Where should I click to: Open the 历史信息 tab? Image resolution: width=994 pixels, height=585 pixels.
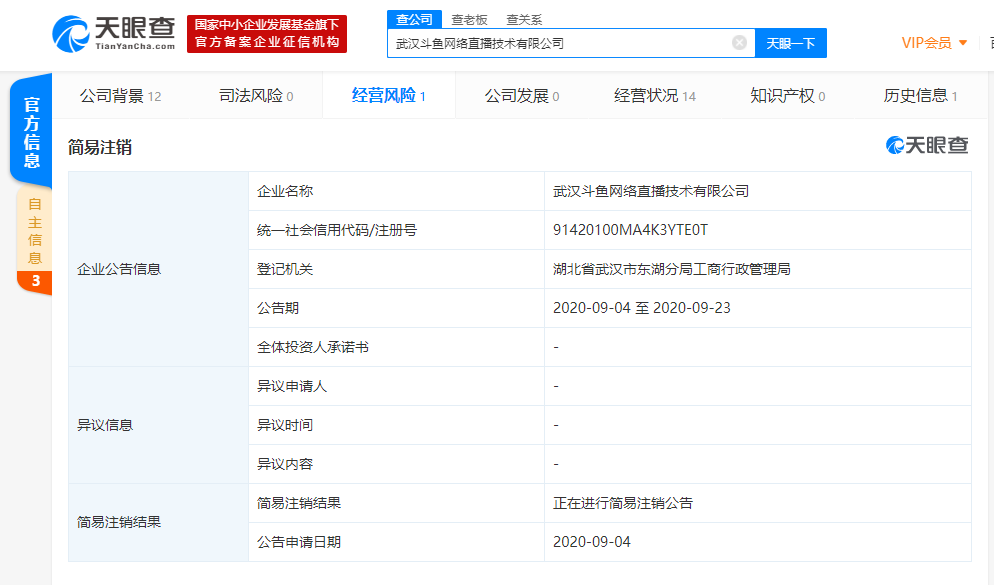point(920,96)
